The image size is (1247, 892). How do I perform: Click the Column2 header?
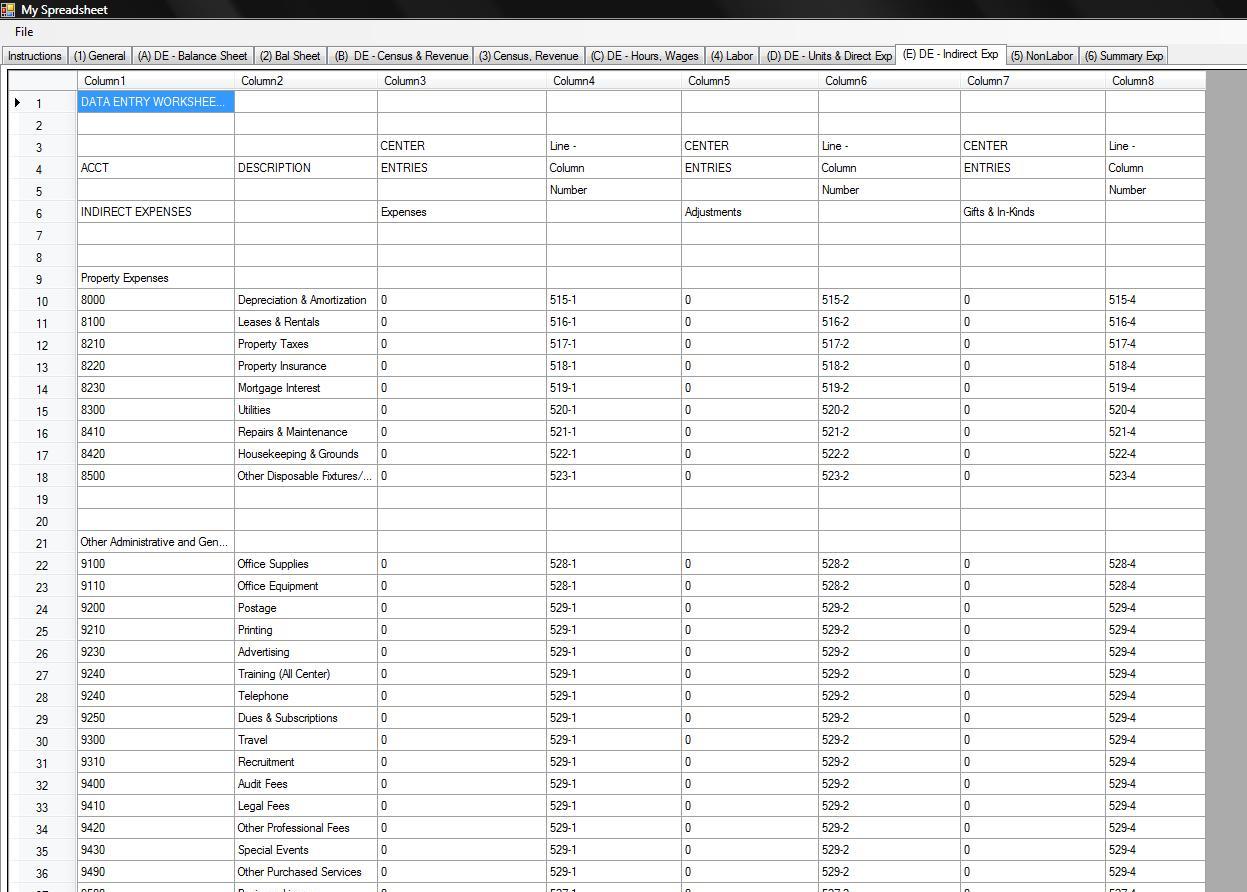point(306,81)
